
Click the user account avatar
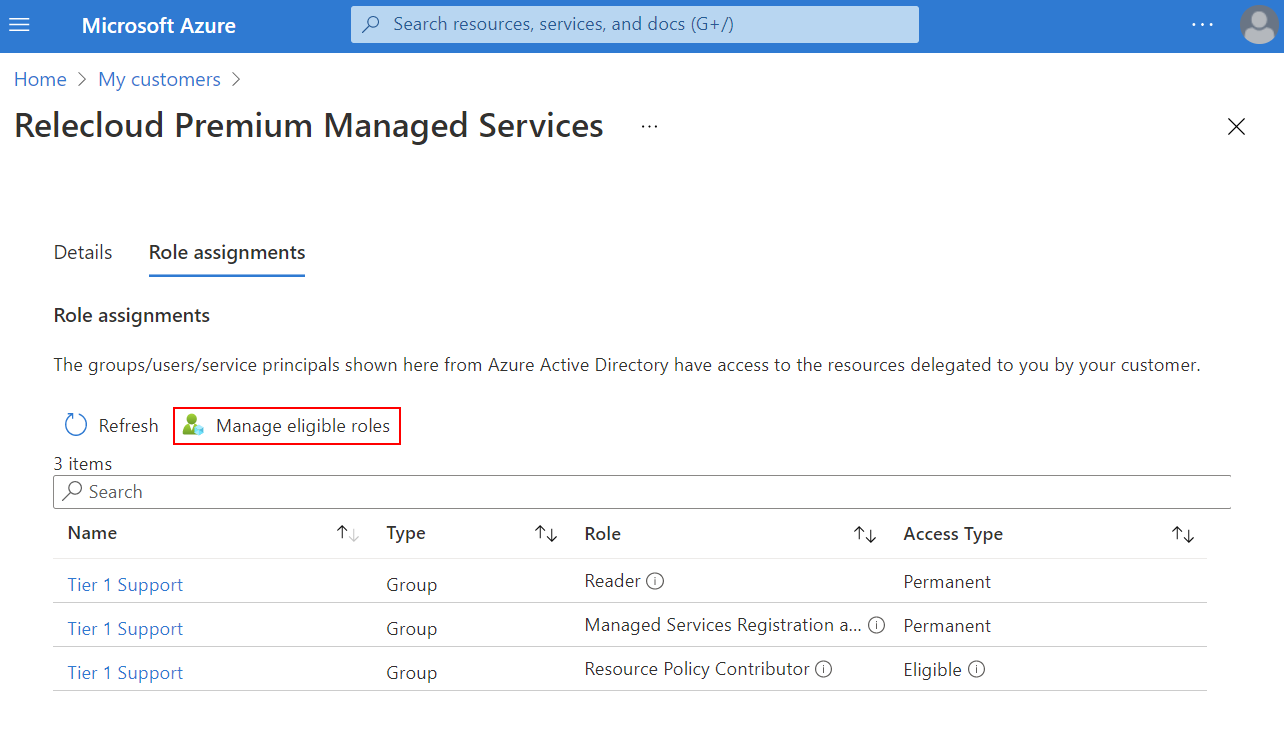(x=1258, y=25)
